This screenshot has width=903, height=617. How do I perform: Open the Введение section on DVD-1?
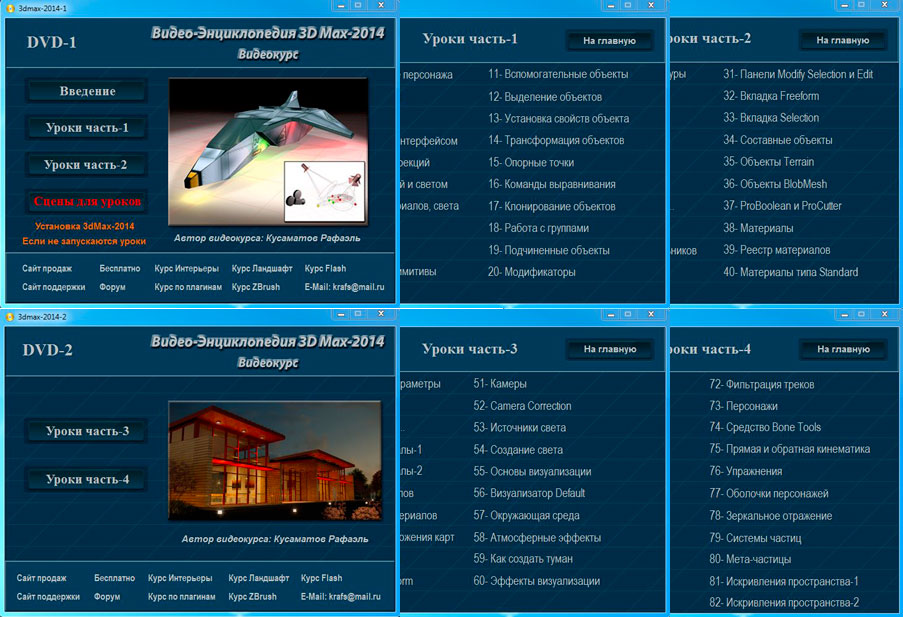(87, 91)
